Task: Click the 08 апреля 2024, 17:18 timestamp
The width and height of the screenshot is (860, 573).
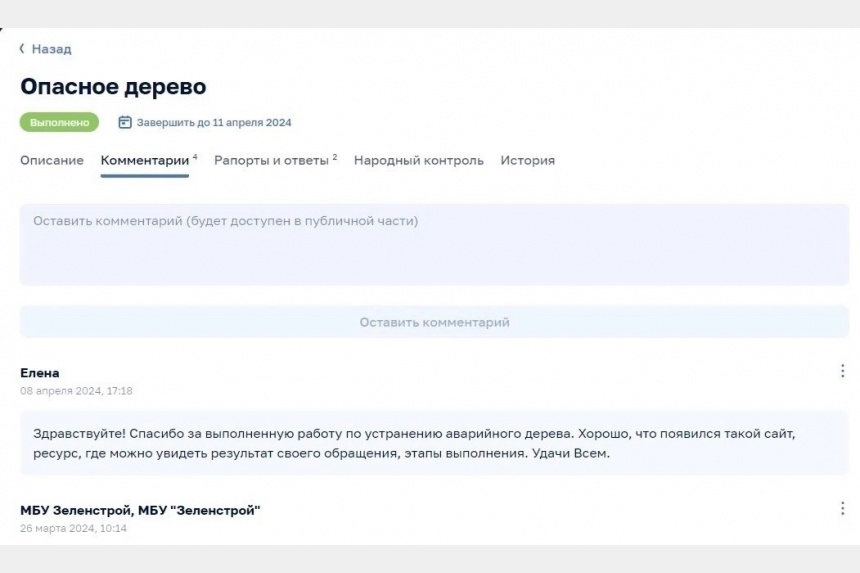Action: point(76,391)
